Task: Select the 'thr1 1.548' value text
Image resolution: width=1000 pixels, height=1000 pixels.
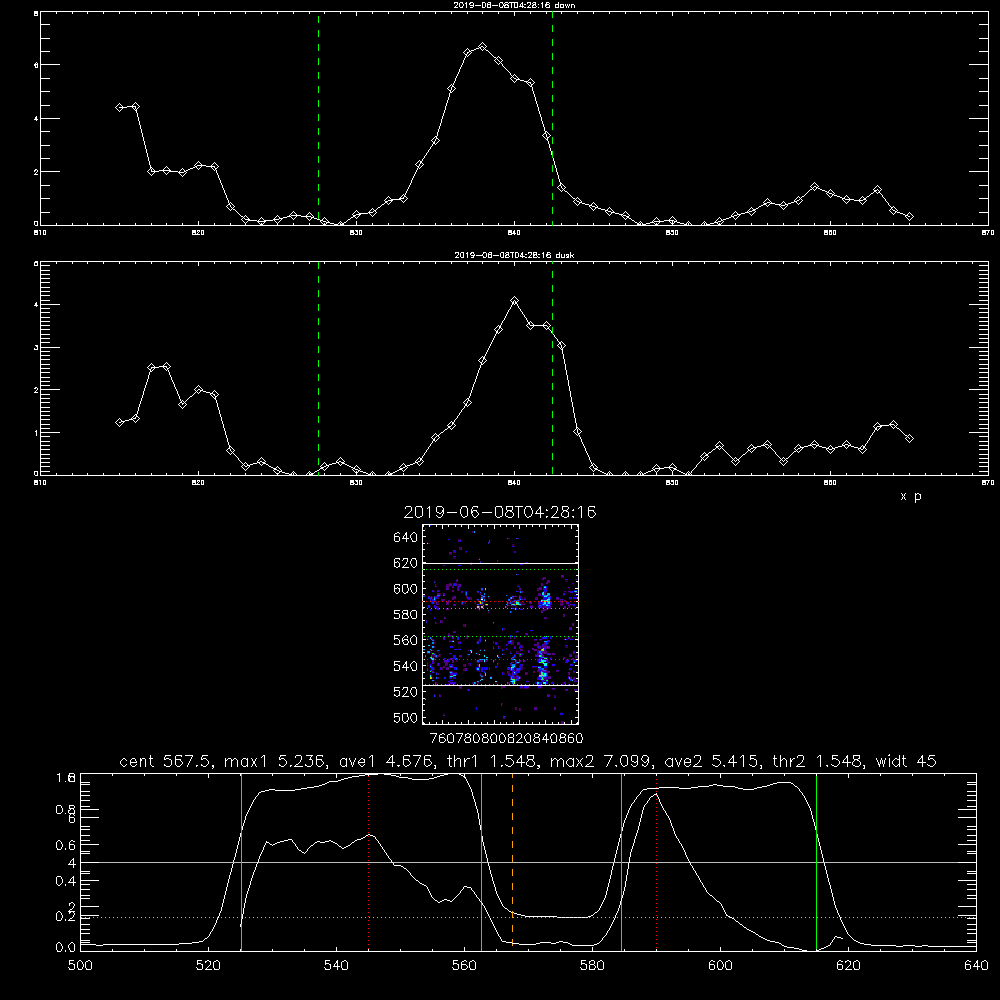Action: point(494,761)
